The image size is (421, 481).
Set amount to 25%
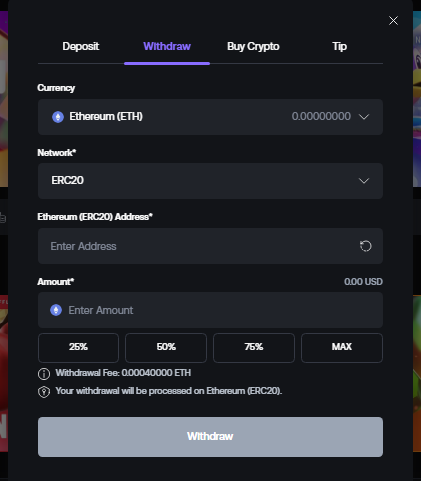[78, 347]
